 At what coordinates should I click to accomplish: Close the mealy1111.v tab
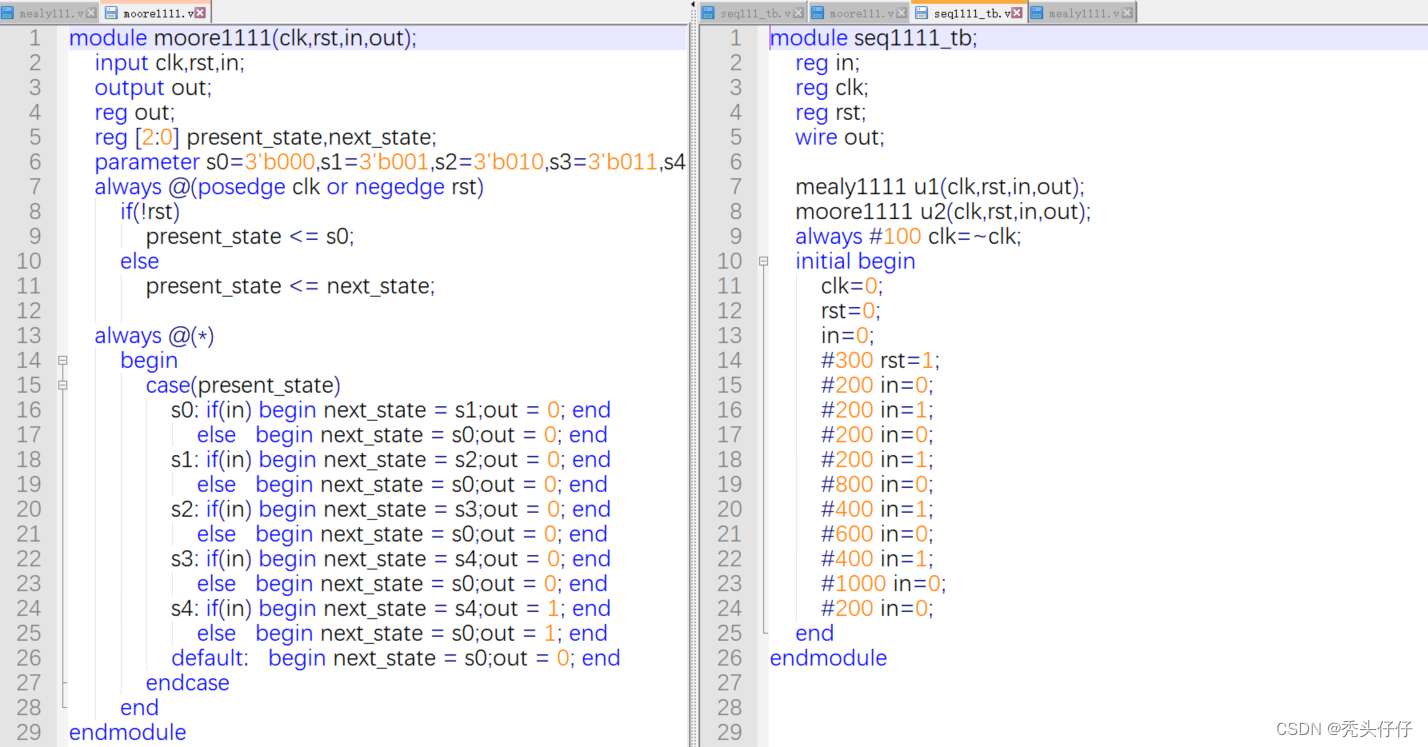pyautogui.click(x=1128, y=14)
